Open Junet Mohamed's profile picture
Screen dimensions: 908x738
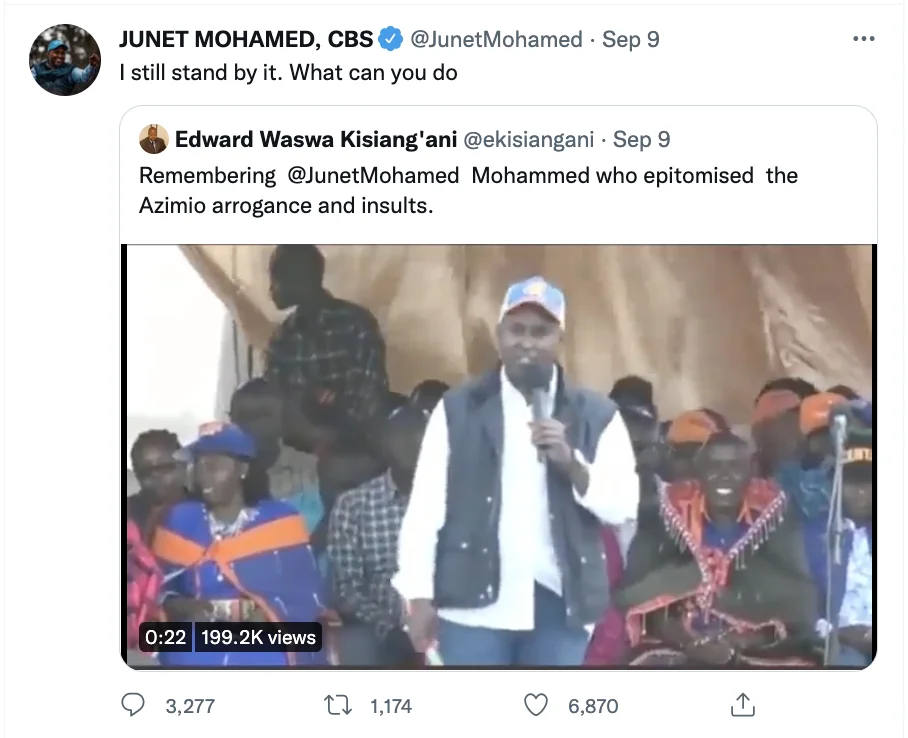tap(65, 60)
